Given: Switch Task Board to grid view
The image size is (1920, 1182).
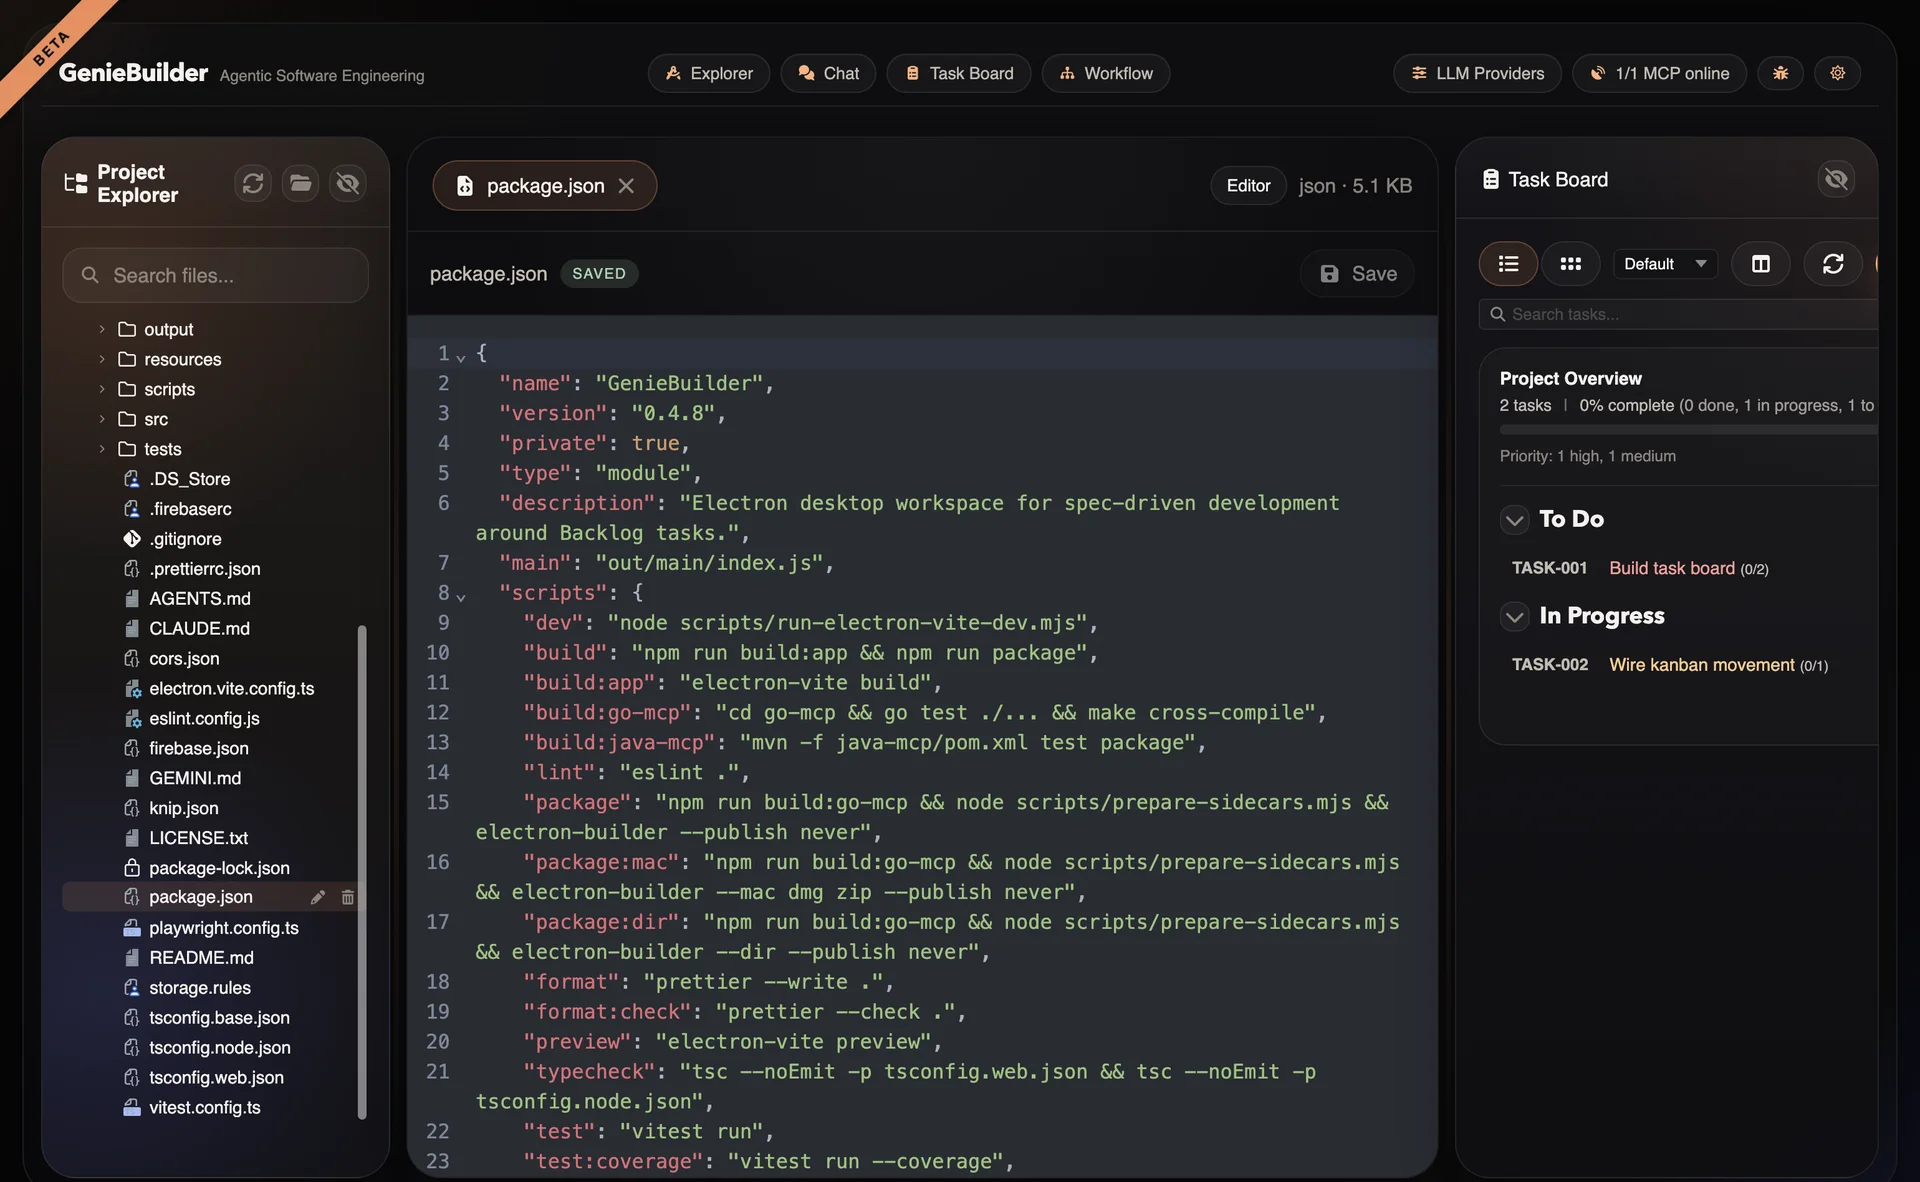Looking at the screenshot, I should (1571, 263).
